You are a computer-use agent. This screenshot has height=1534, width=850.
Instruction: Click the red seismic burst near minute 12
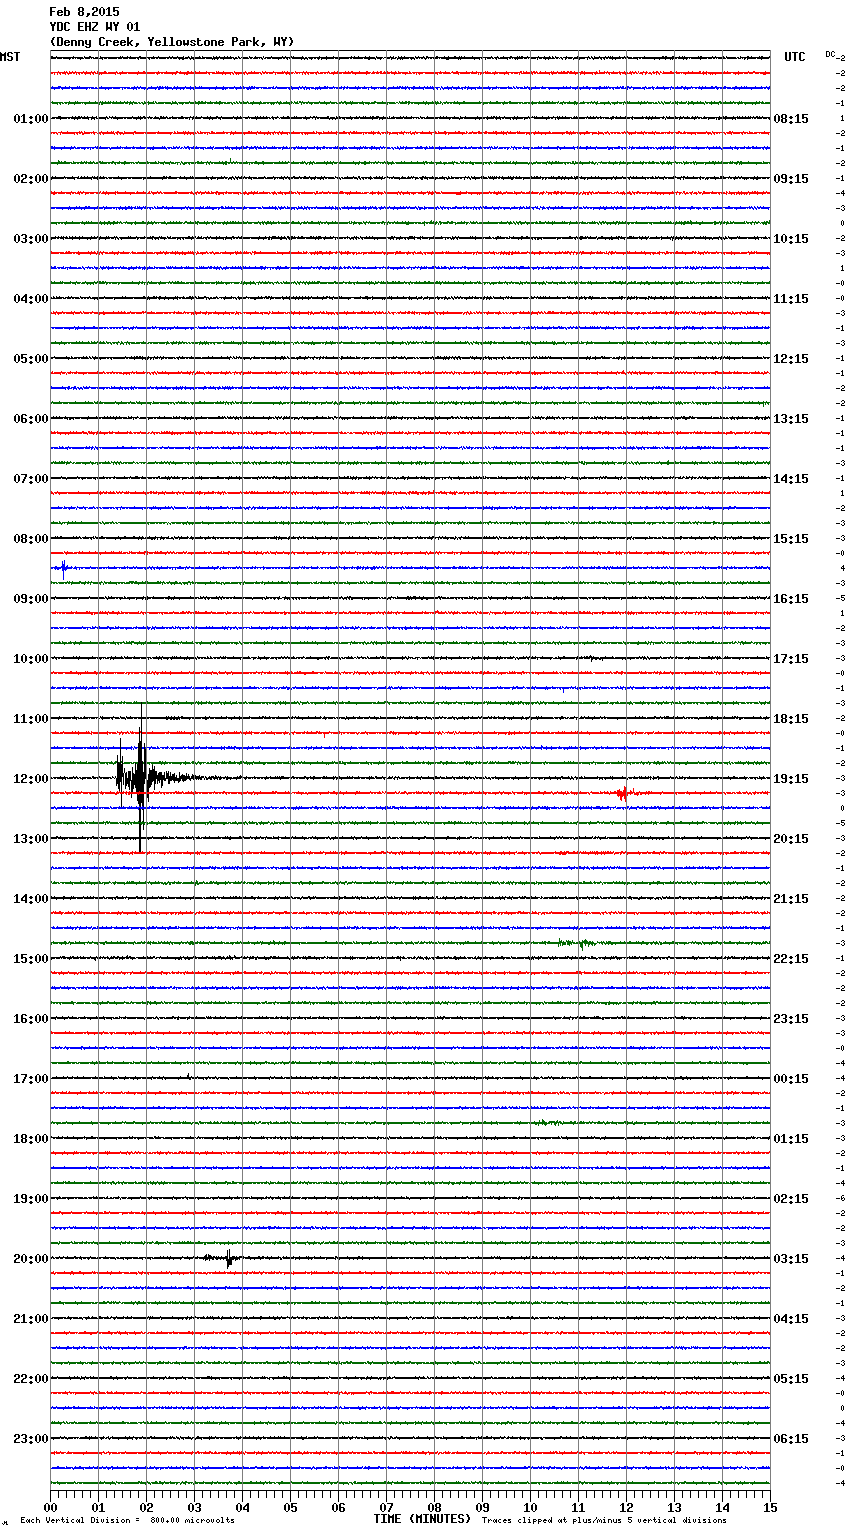pos(622,793)
